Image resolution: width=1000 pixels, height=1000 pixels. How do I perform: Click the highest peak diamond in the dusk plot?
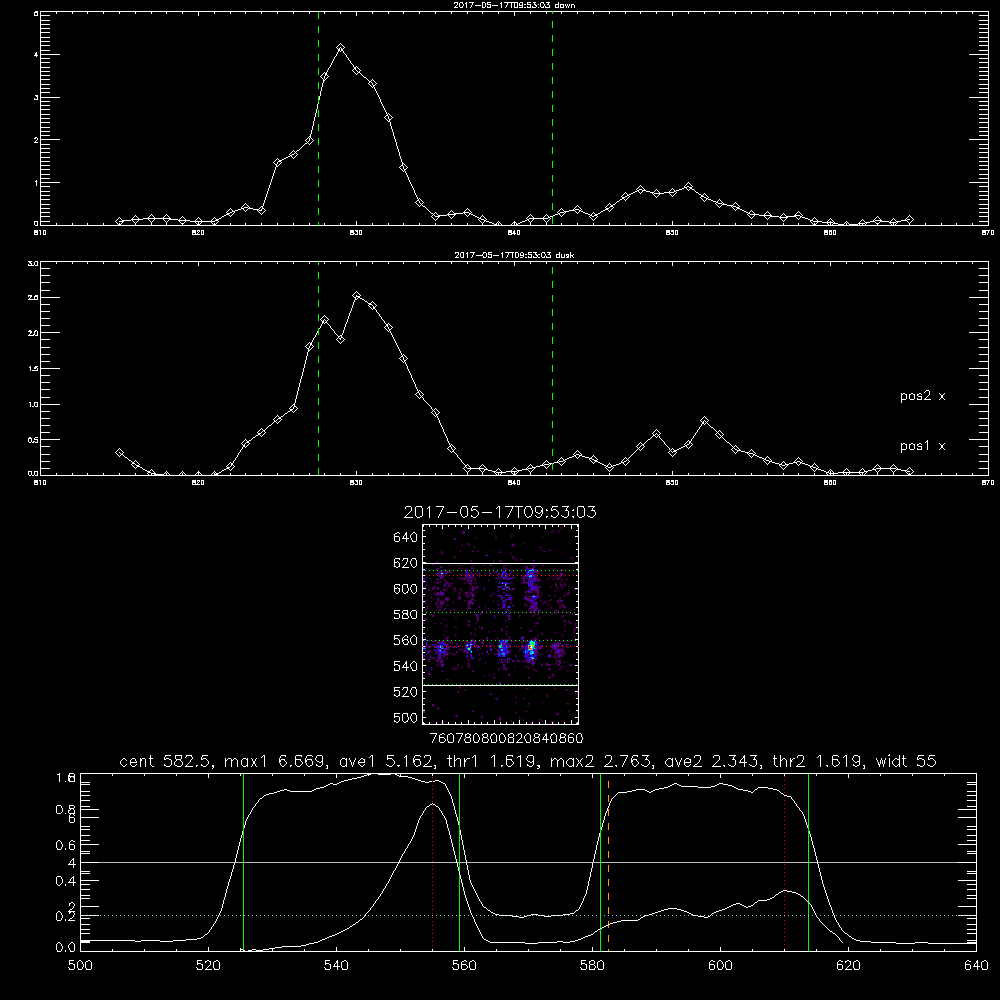tap(357, 296)
